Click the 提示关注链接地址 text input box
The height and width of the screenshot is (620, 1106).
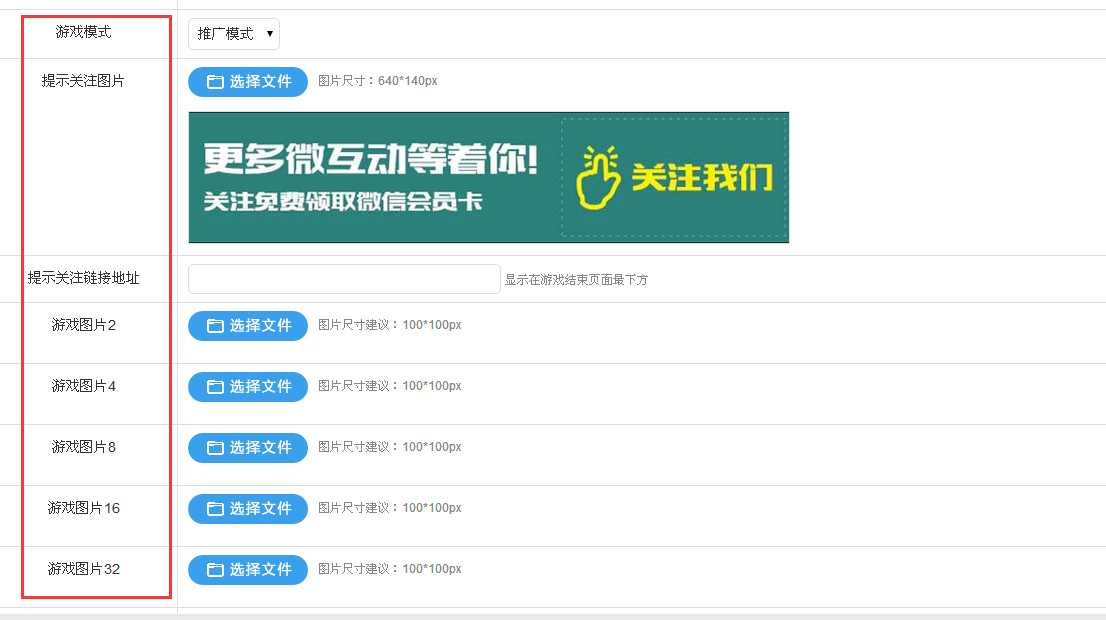[x=343, y=279]
